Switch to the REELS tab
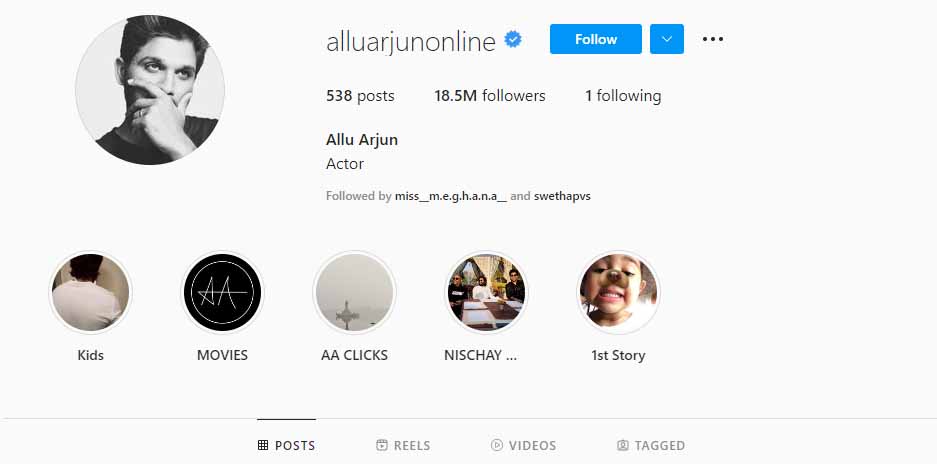Screen dimensions: 937x464 coord(403,445)
